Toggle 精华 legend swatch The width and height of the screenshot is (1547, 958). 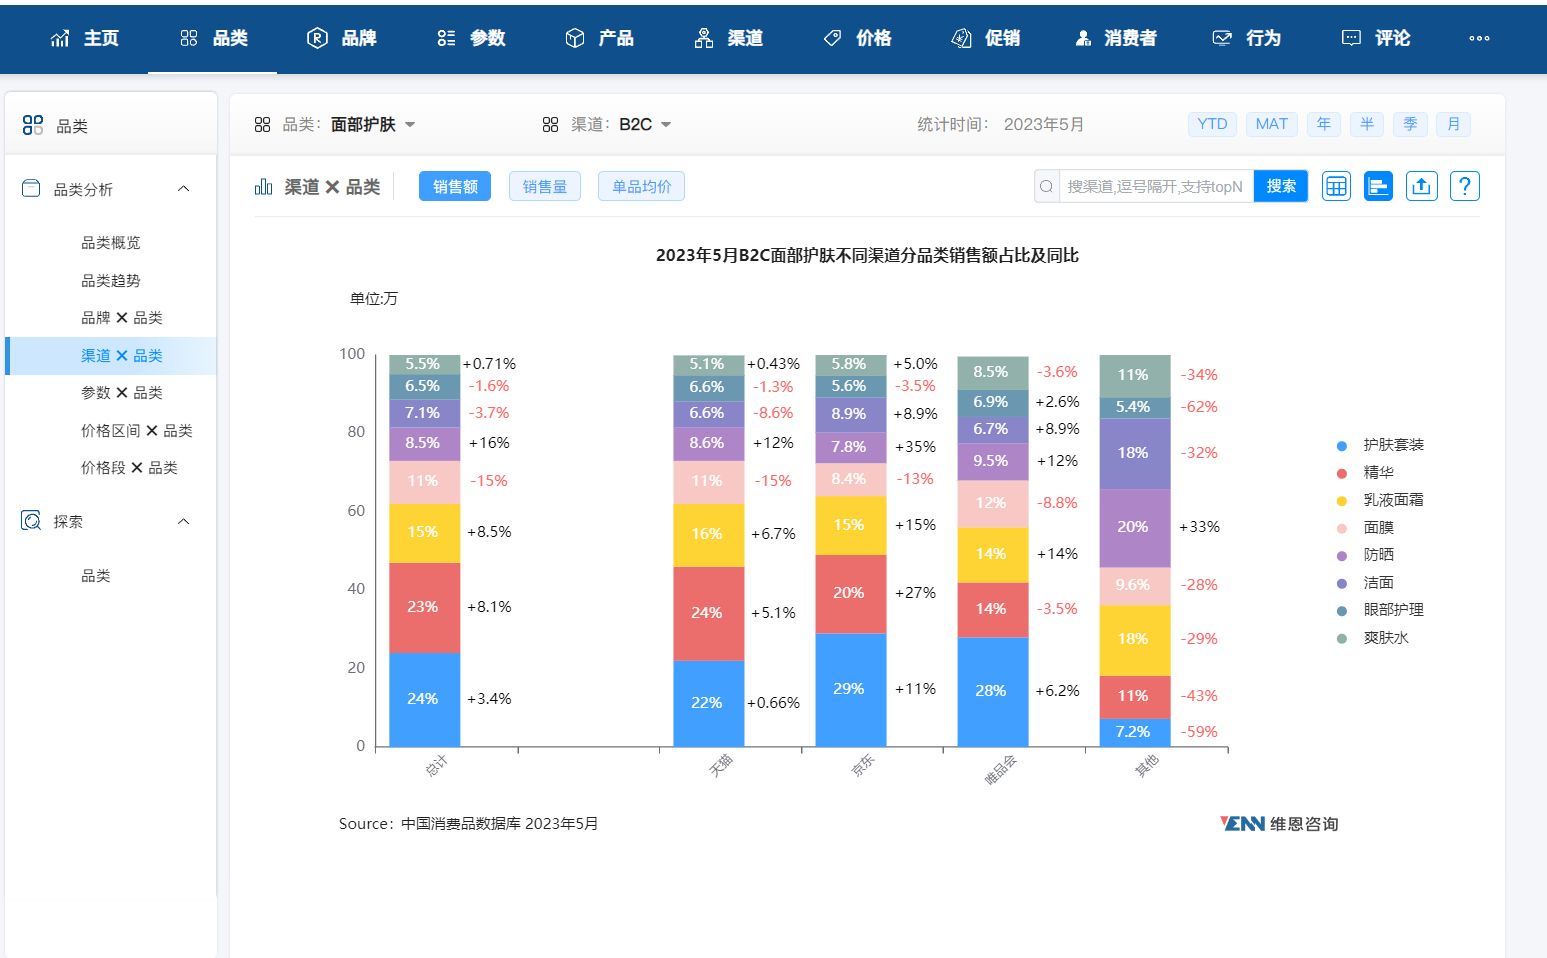[x=1342, y=473]
